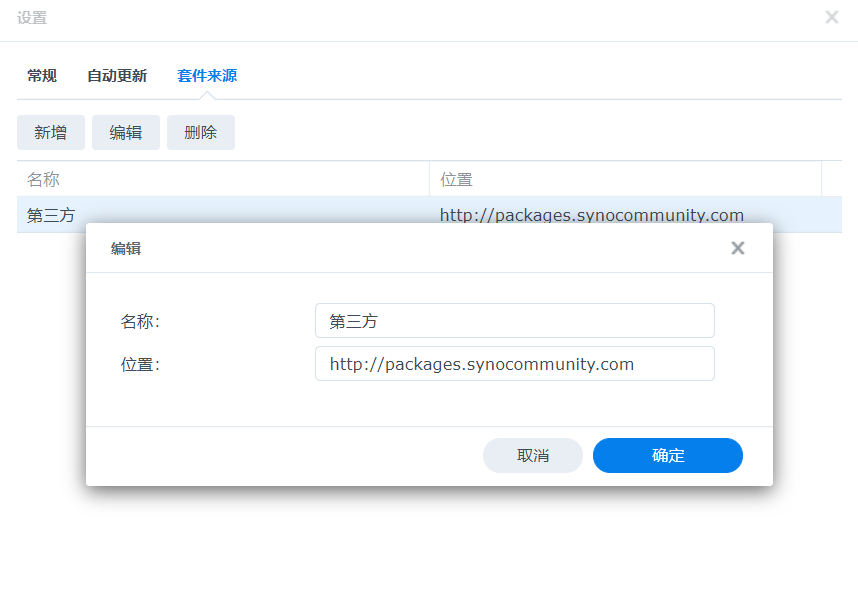The width and height of the screenshot is (858, 590).
Task: Click the 新增 button
Action: pyautogui.click(x=51, y=132)
